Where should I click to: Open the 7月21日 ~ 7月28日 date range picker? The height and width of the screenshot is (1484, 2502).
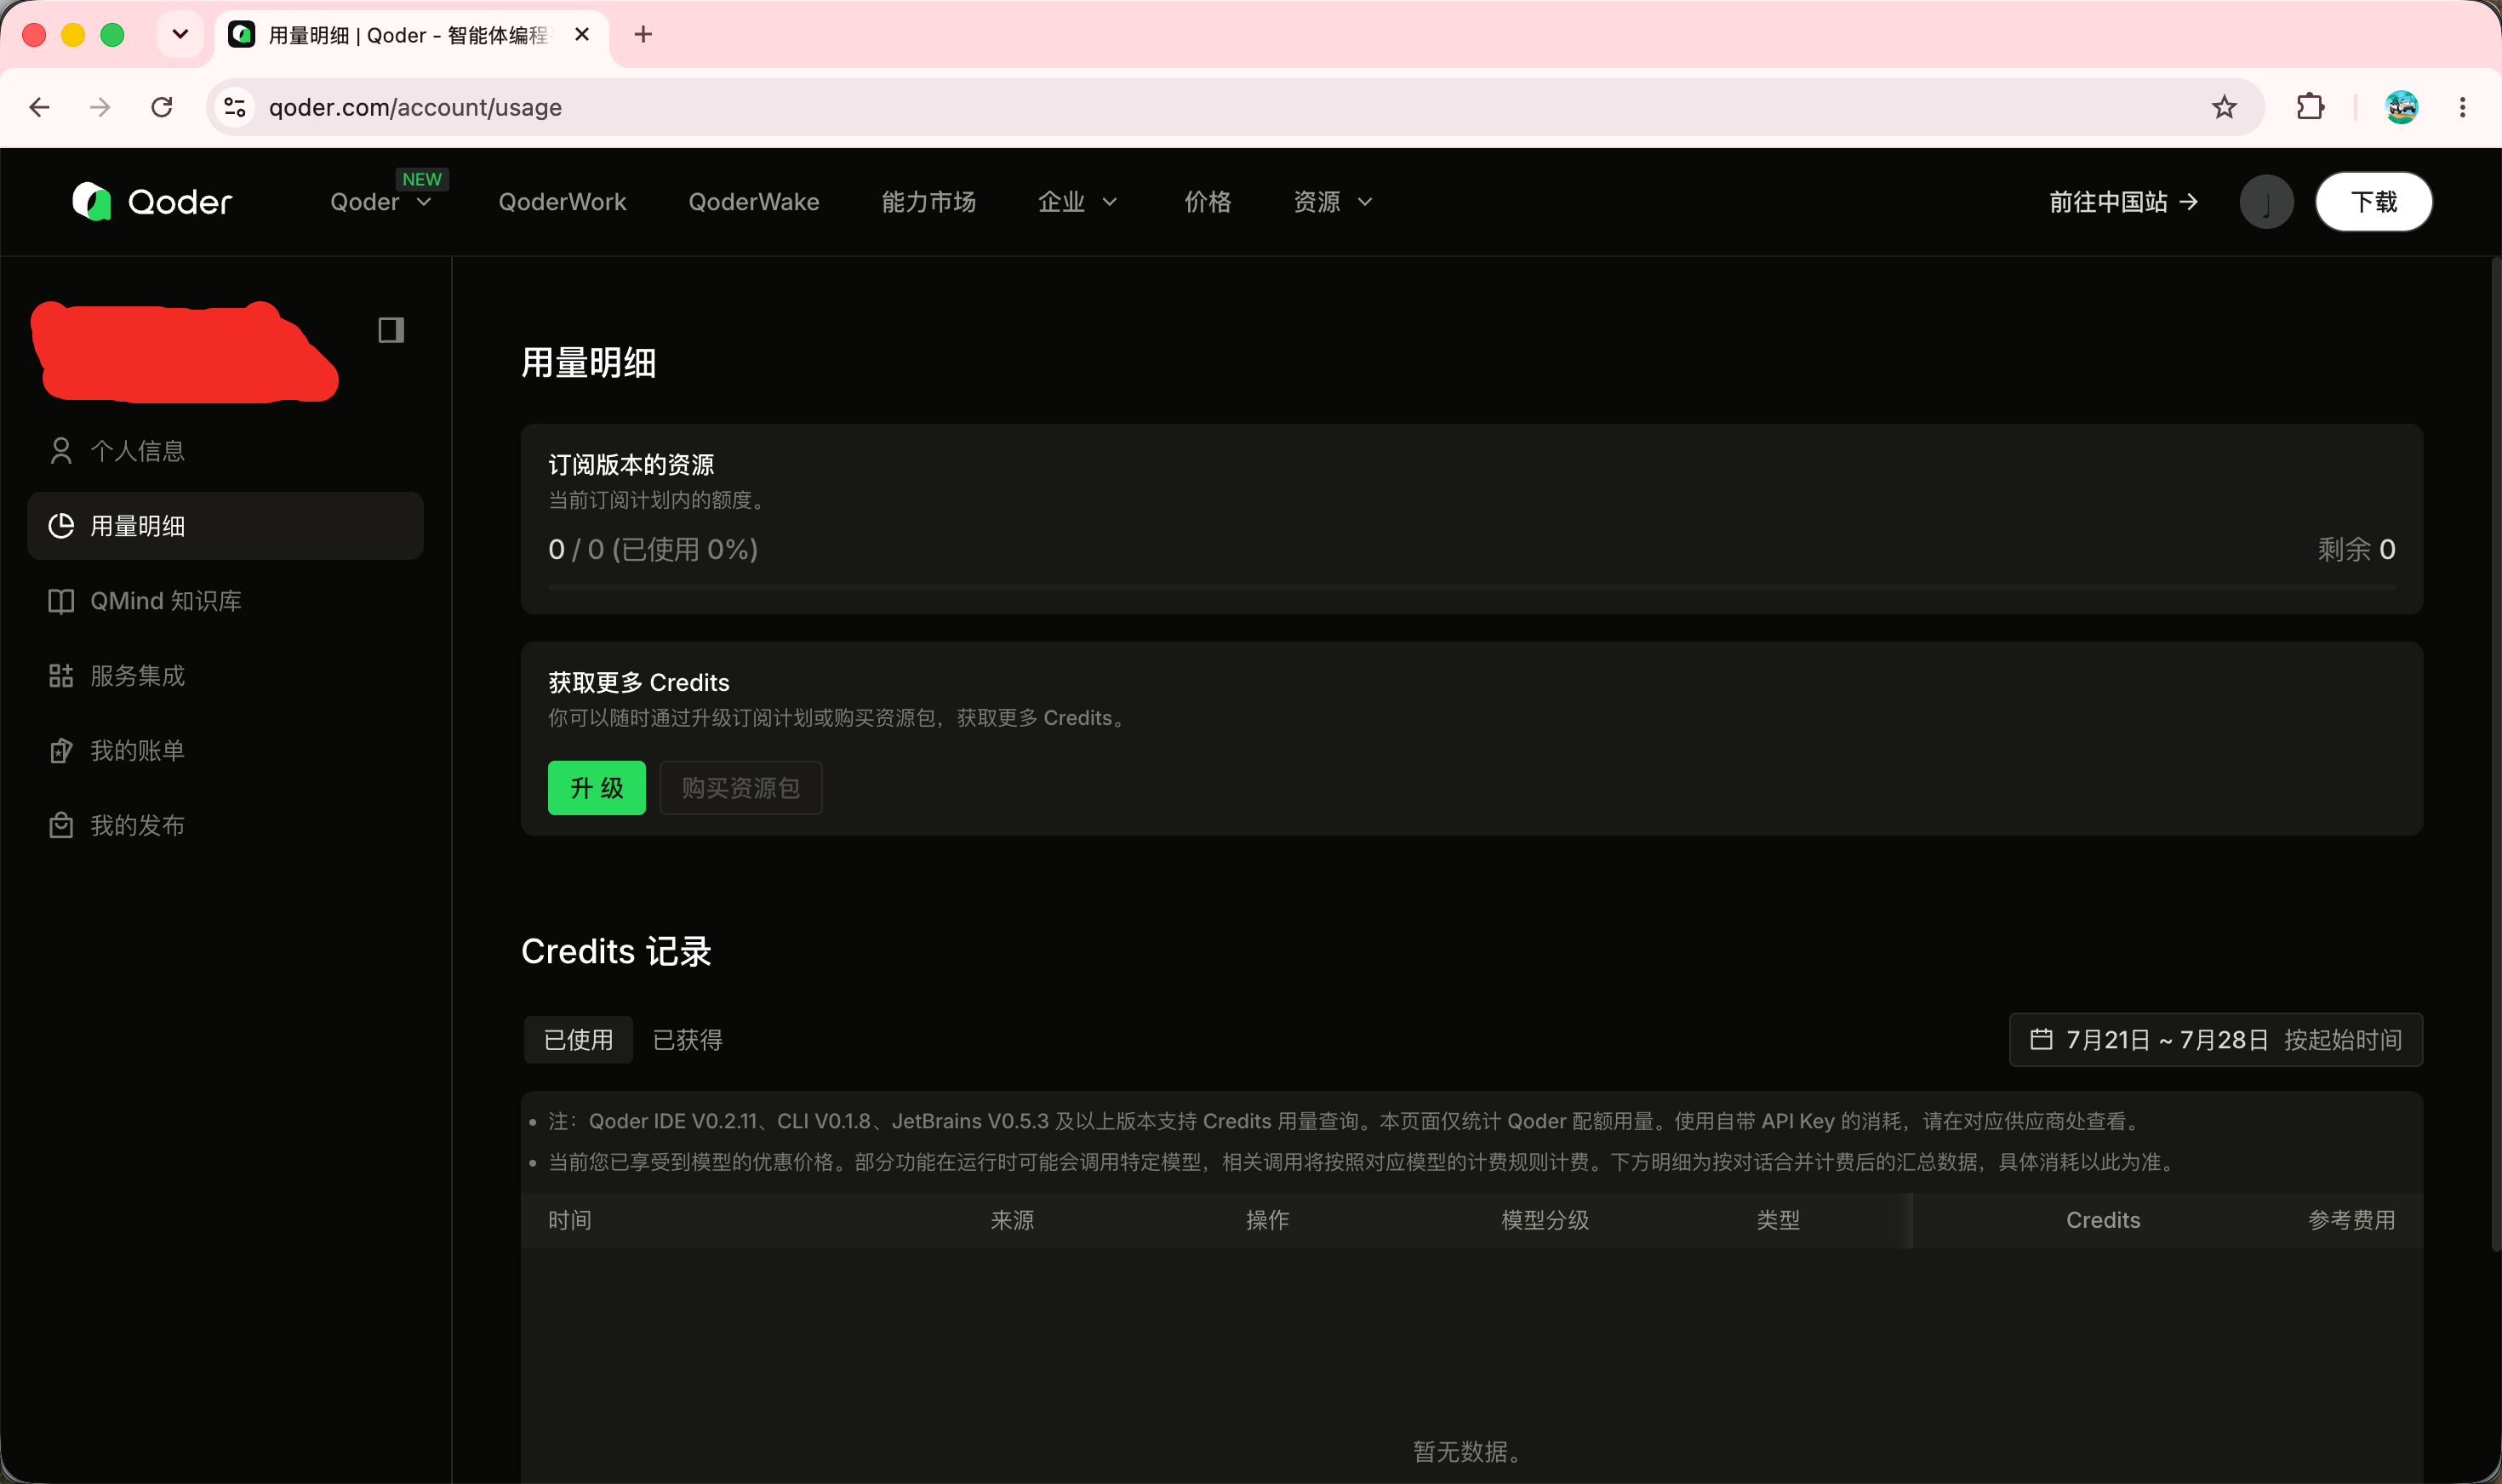2215,1040
